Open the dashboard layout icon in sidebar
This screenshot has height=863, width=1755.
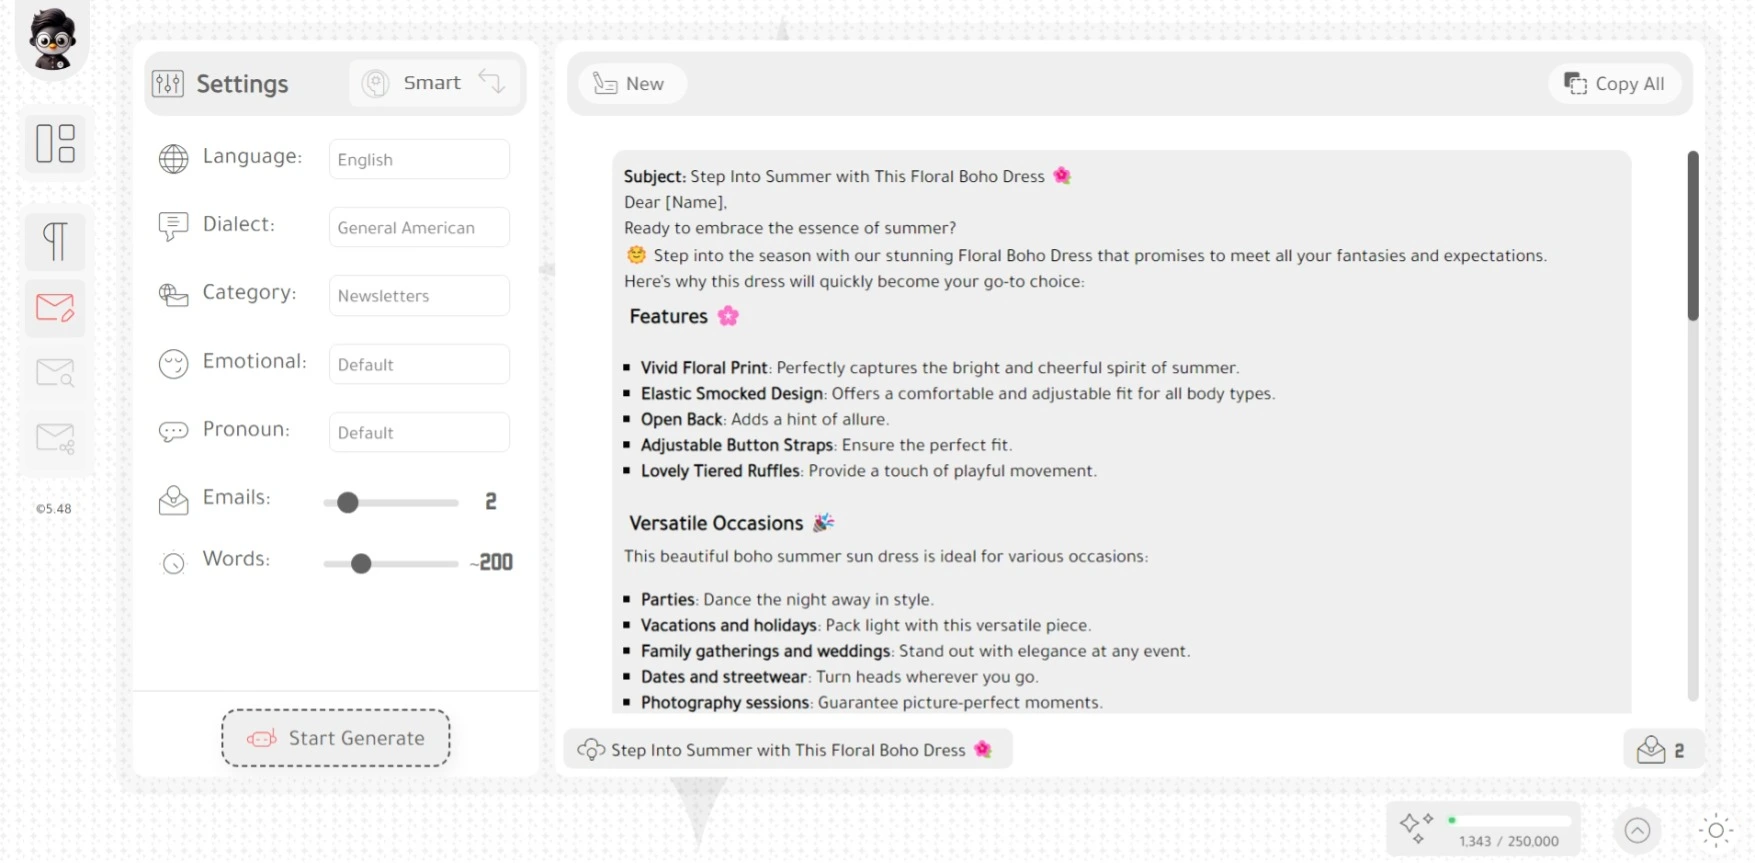pos(55,143)
